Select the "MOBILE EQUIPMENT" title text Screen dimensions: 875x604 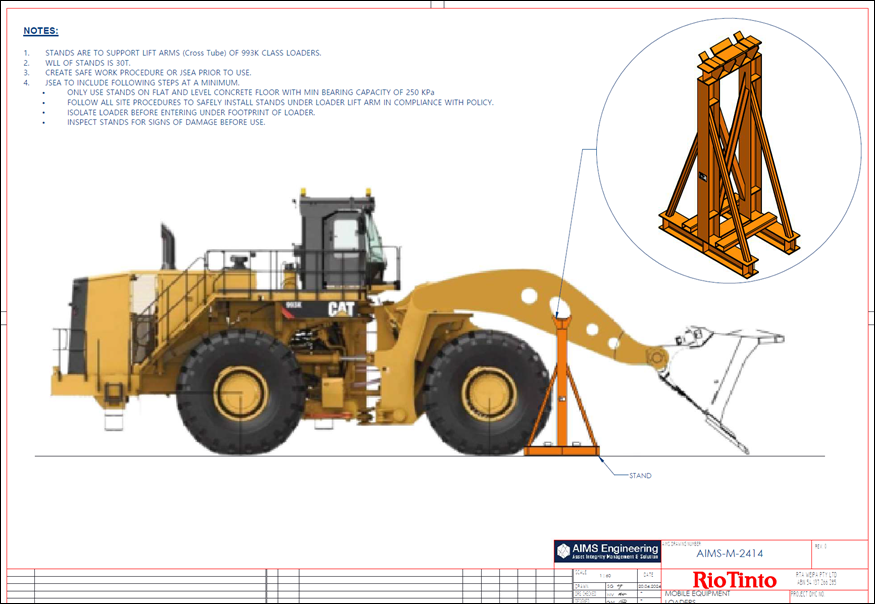pos(697,593)
